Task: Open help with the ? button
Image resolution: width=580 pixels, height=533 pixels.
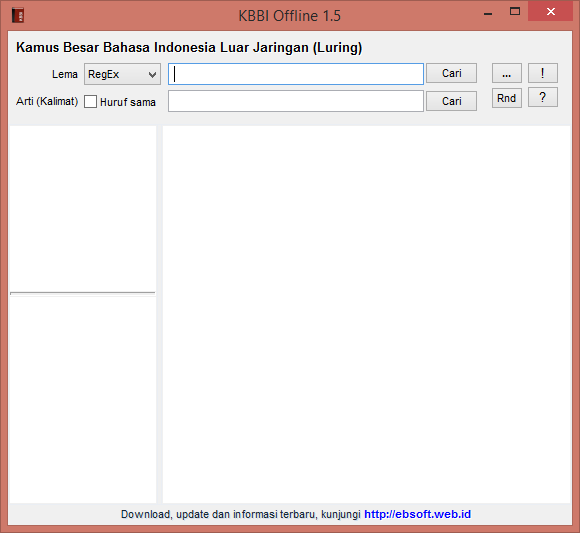Action: [543, 98]
